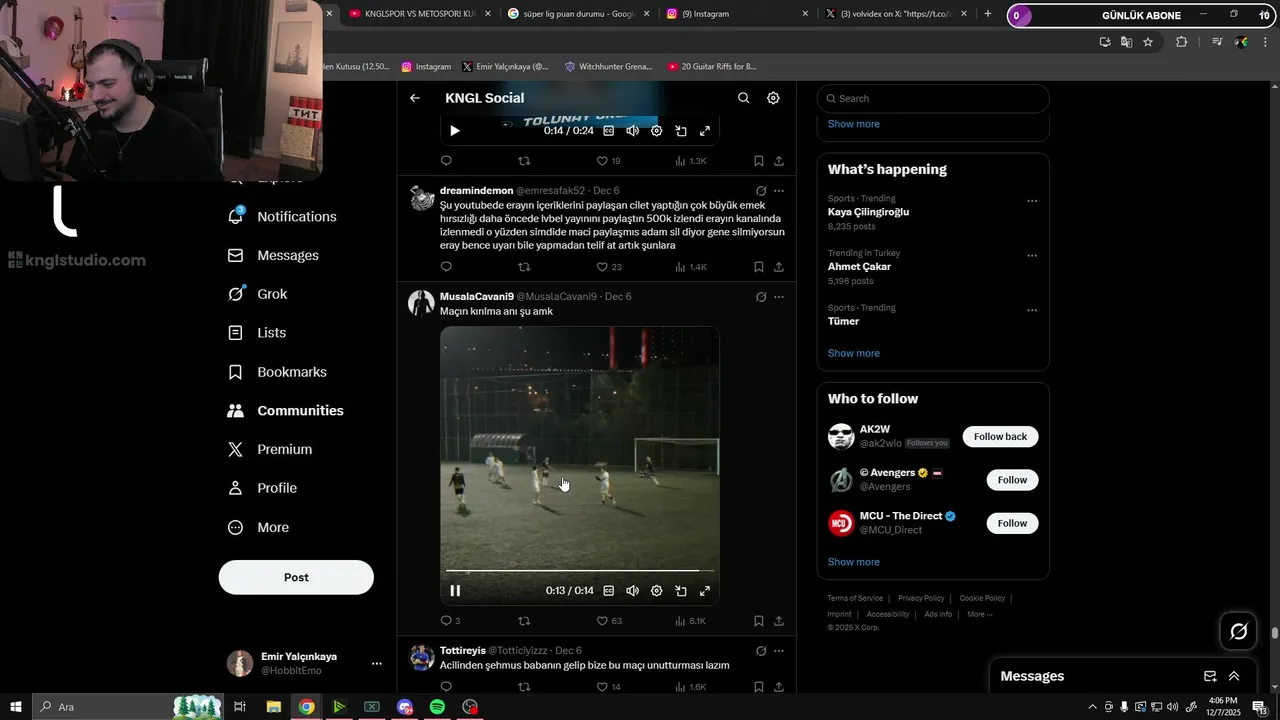Bookmark MusalaCavani9's post
Viewport: 1280px width, 720px height.
[x=758, y=621]
